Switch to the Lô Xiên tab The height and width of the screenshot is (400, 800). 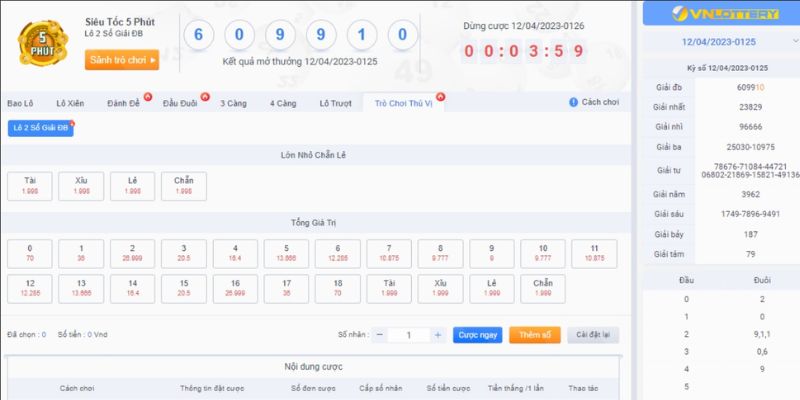click(x=70, y=104)
